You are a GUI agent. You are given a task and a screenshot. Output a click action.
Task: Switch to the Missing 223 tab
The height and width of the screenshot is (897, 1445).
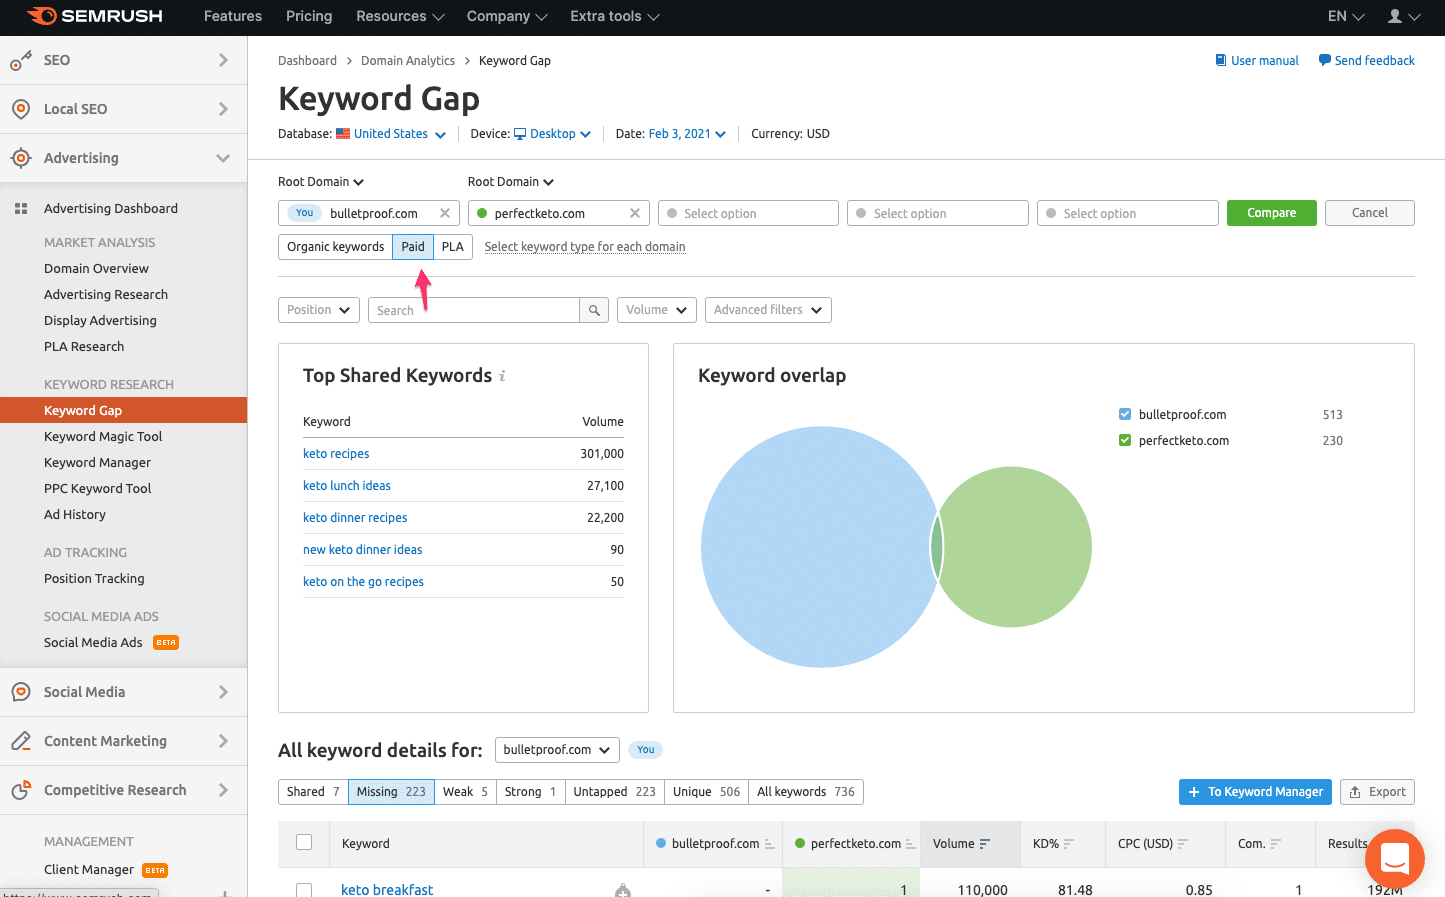[x=391, y=792]
